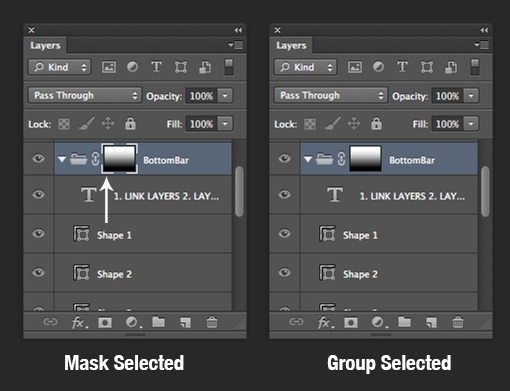Lock all padlock in left panel

[x=130, y=123]
